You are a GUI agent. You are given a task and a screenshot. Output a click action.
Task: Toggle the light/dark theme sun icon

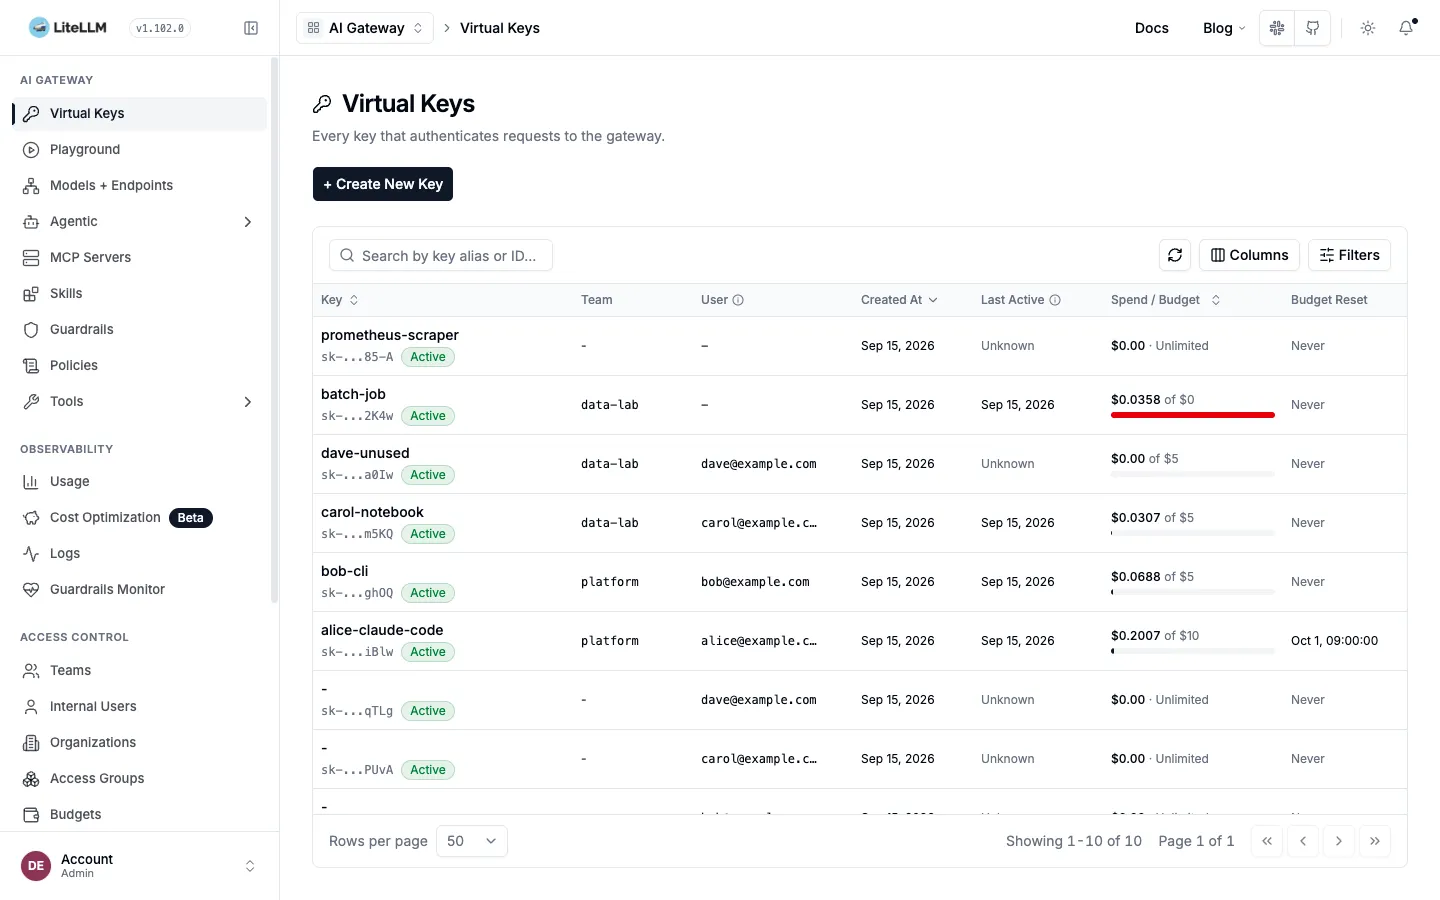1368,28
